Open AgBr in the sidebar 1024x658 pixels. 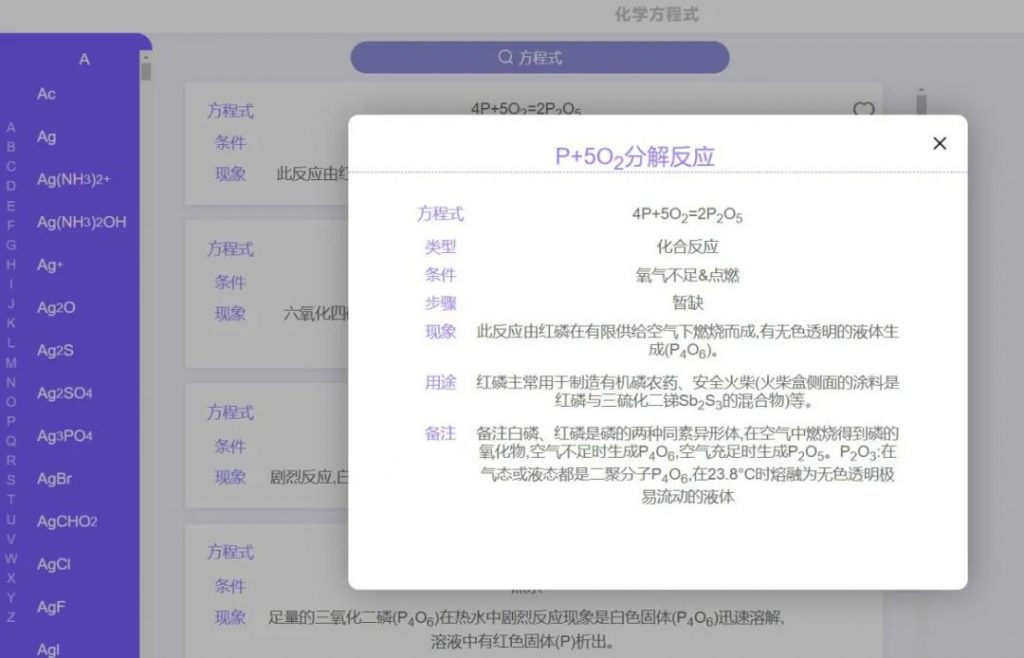coord(54,478)
